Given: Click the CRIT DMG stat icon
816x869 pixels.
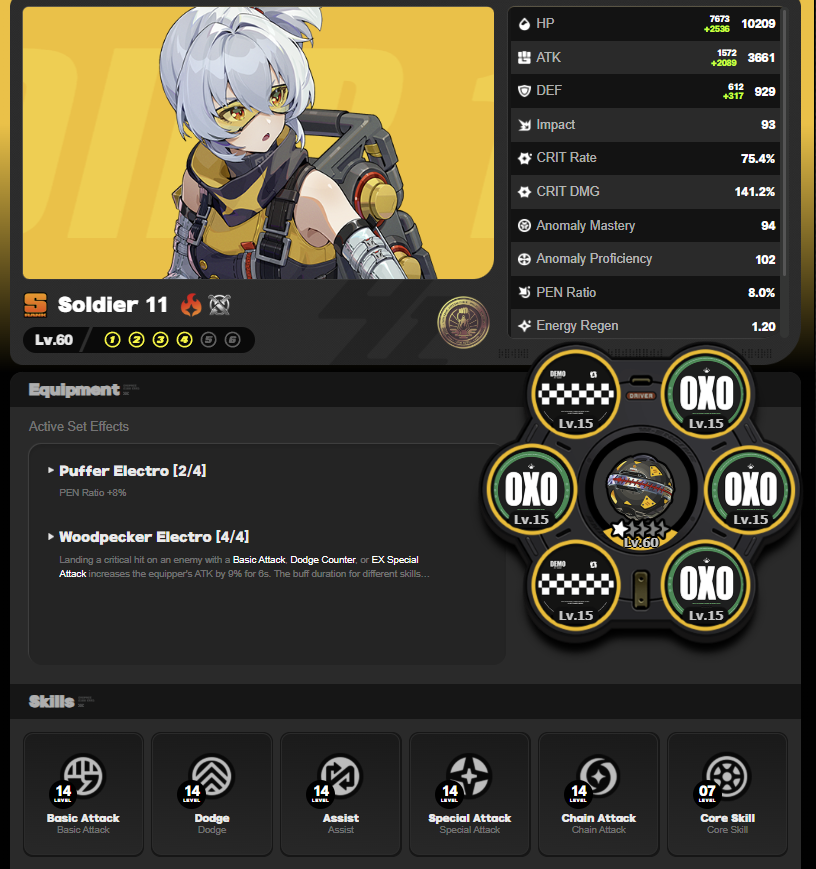Looking at the screenshot, I should 524,192.
